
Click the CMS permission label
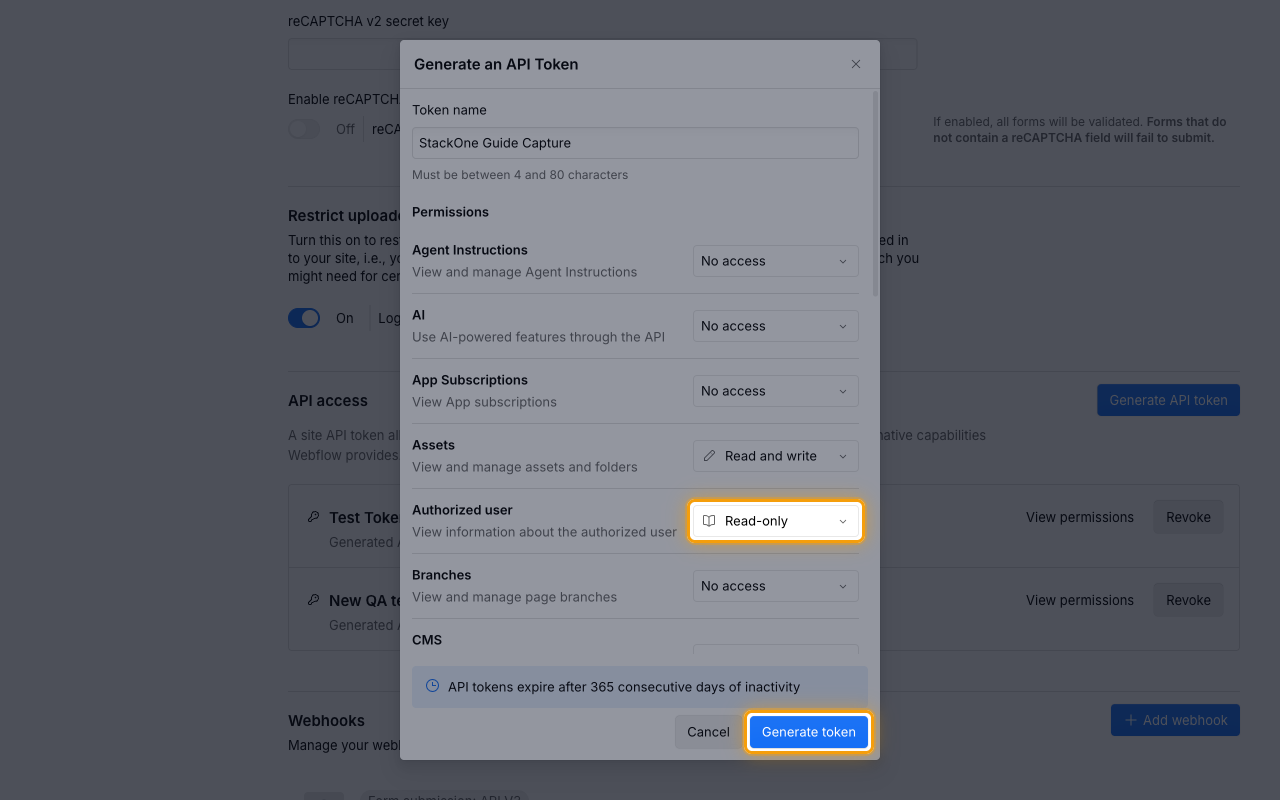(x=427, y=640)
